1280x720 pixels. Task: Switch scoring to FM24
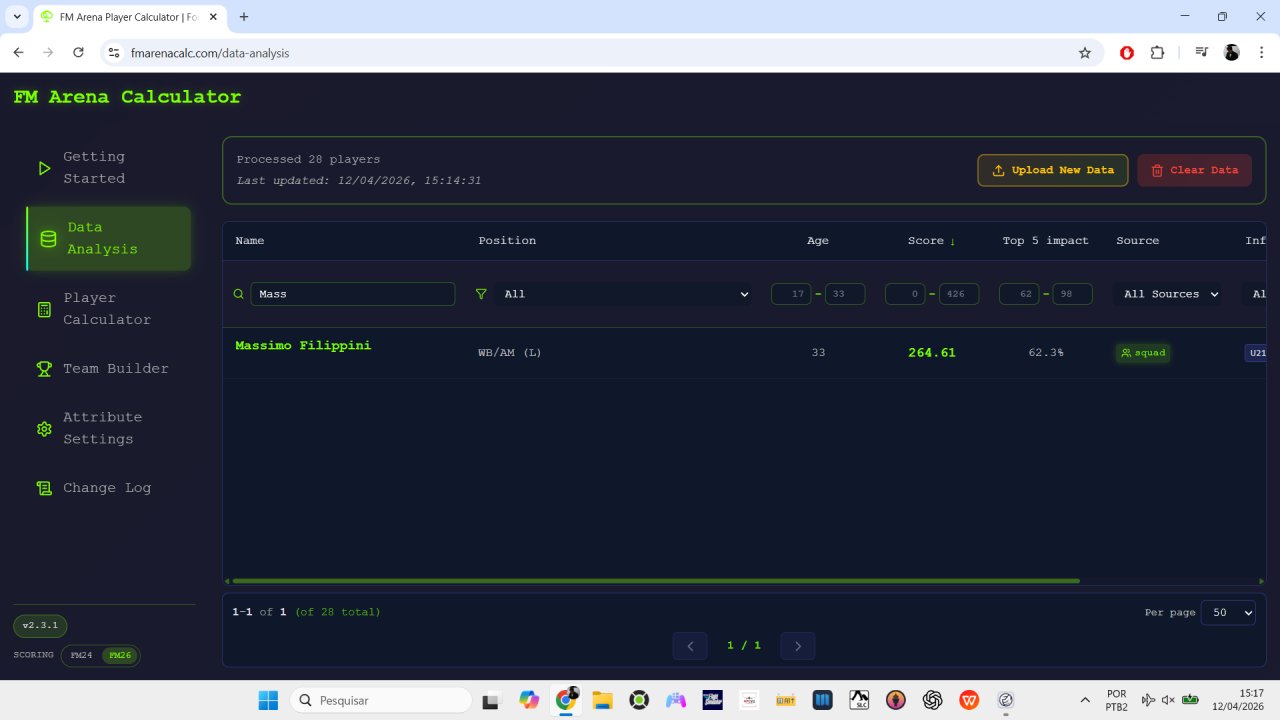point(81,656)
